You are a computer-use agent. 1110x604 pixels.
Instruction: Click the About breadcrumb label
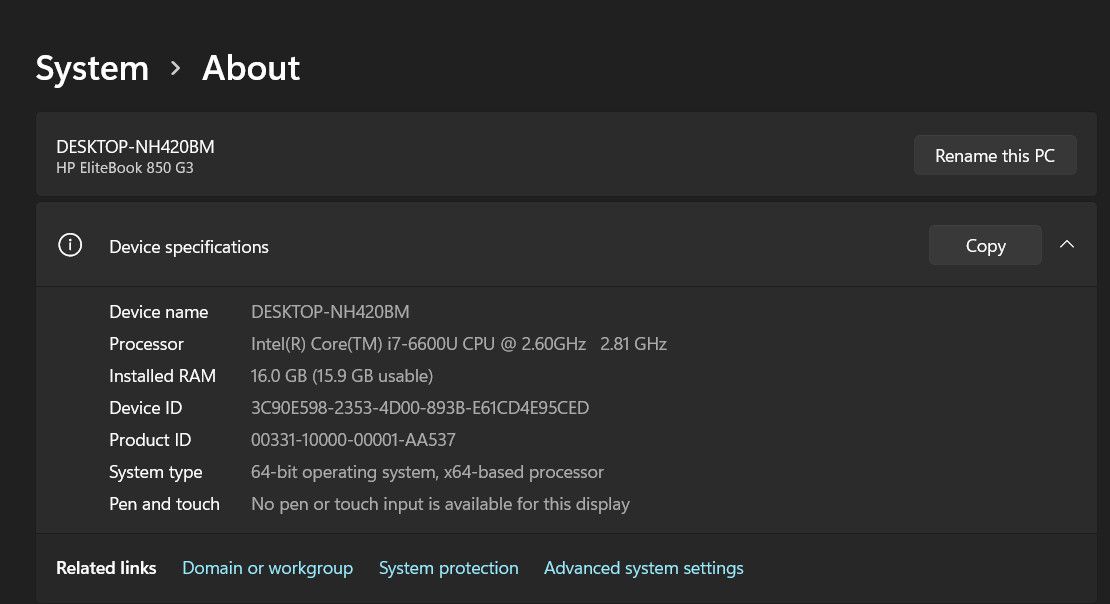(x=250, y=67)
